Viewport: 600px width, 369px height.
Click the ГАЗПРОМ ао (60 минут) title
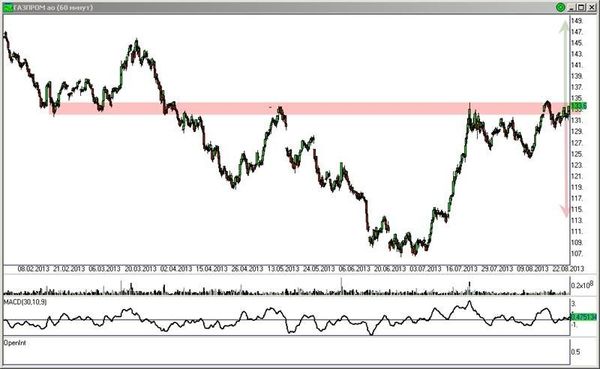pyautogui.click(x=53, y=7)
